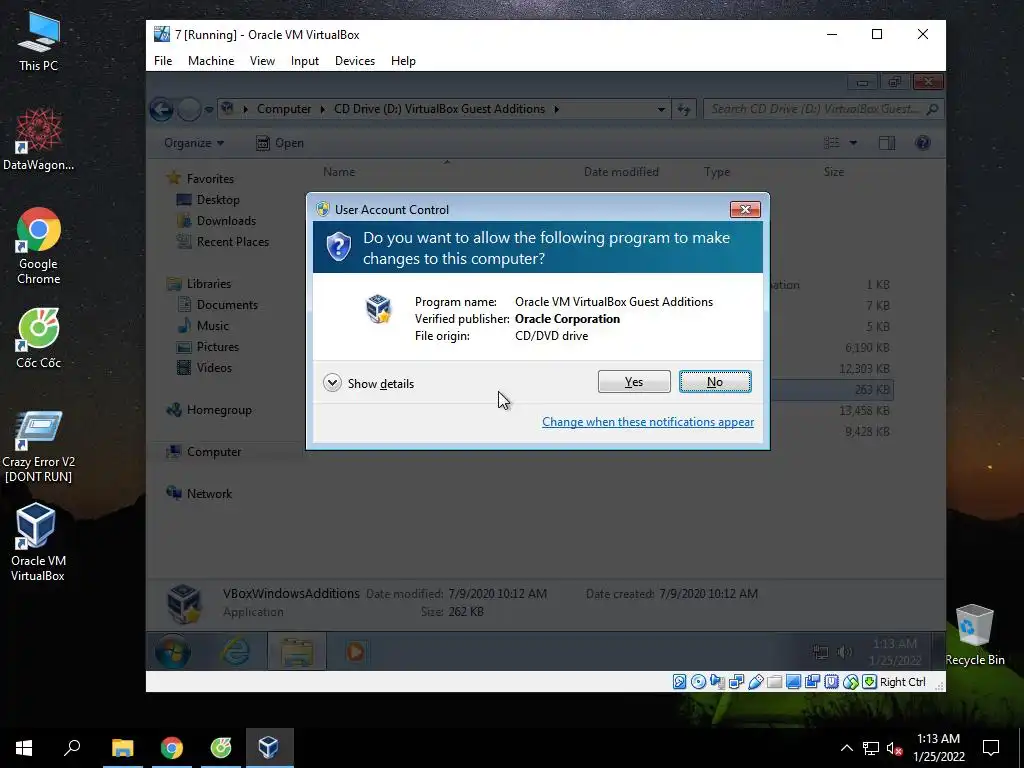Viewport: 1024px width, 768px height.
Task: Click the shared folders icon in VirtualBox status bar
Action: [775, 682]
